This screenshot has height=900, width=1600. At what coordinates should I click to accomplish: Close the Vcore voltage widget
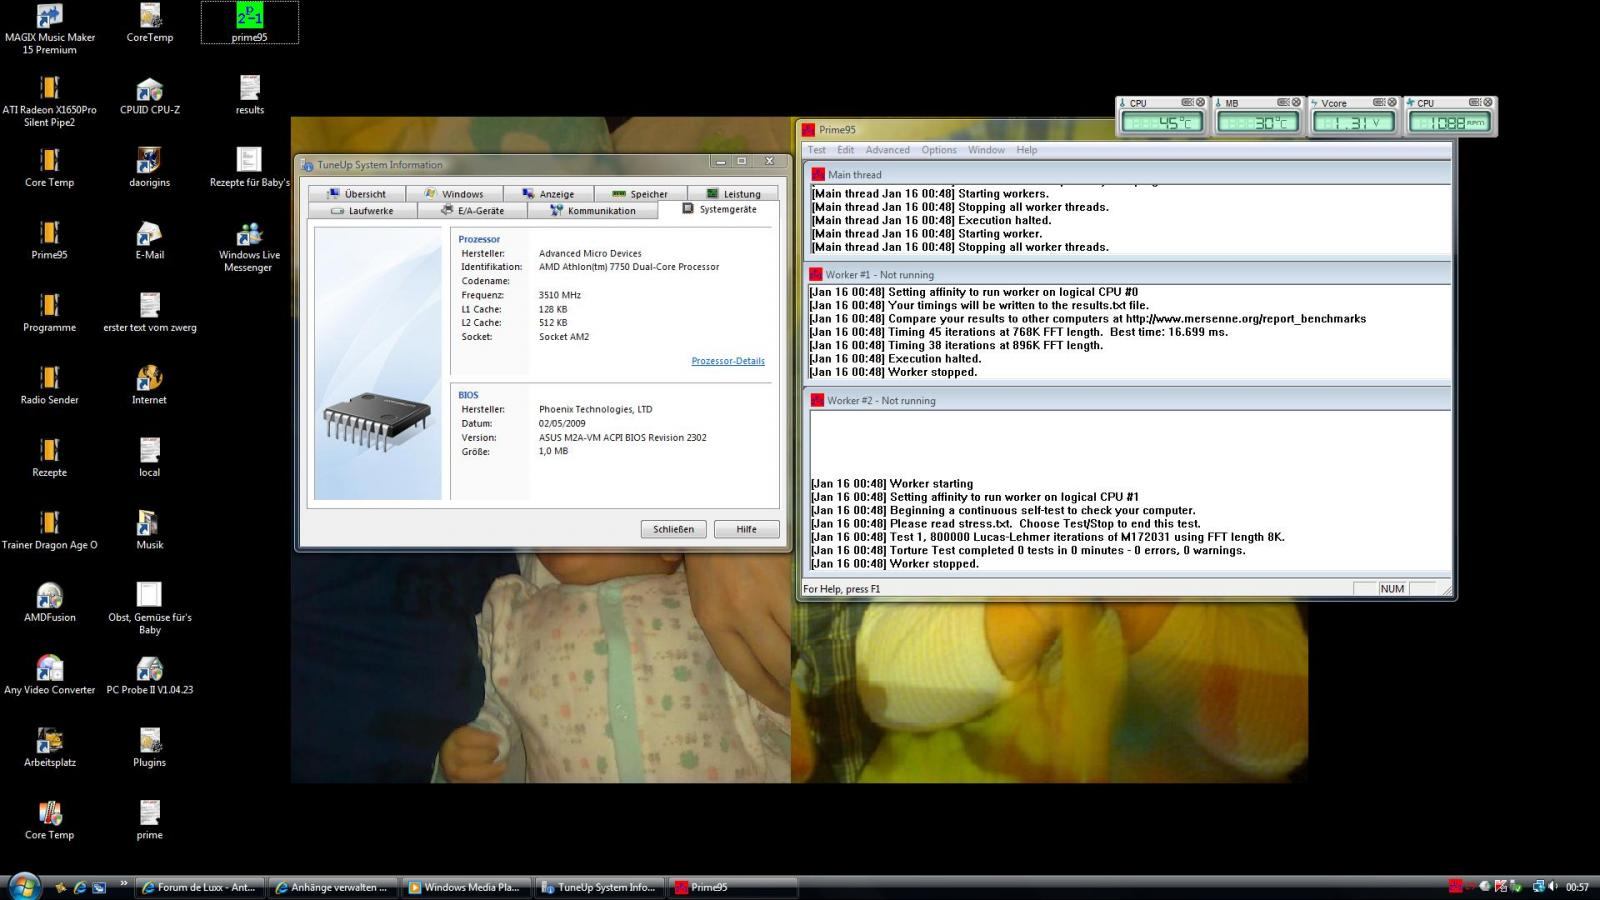point(1392,102)
